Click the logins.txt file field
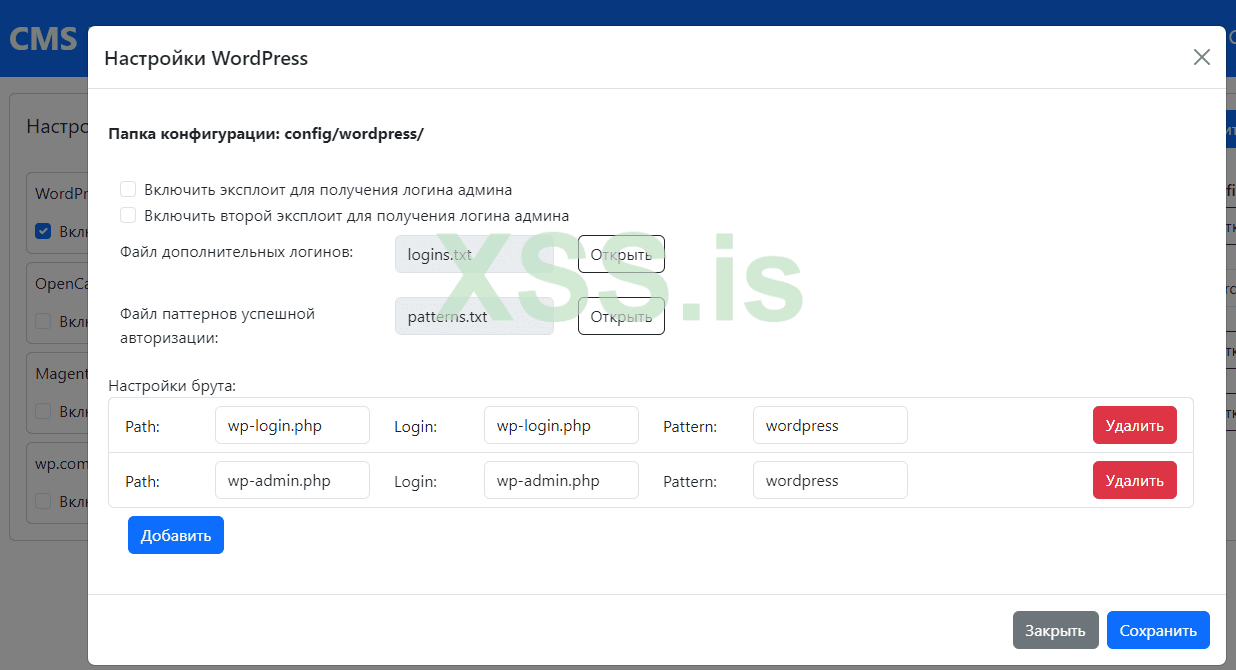This screenshot has width=1236, height=670. [x=474, y=254]
